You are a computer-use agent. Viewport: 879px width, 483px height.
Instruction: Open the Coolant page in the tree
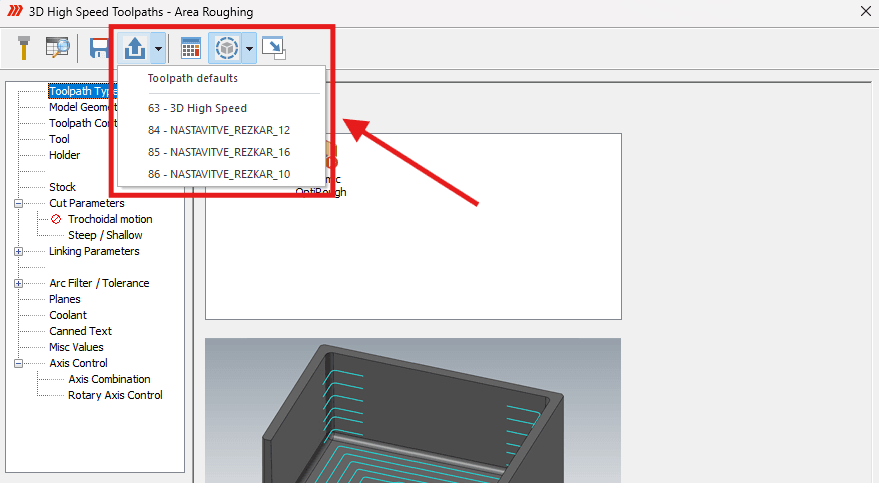(x=68, y=315)
